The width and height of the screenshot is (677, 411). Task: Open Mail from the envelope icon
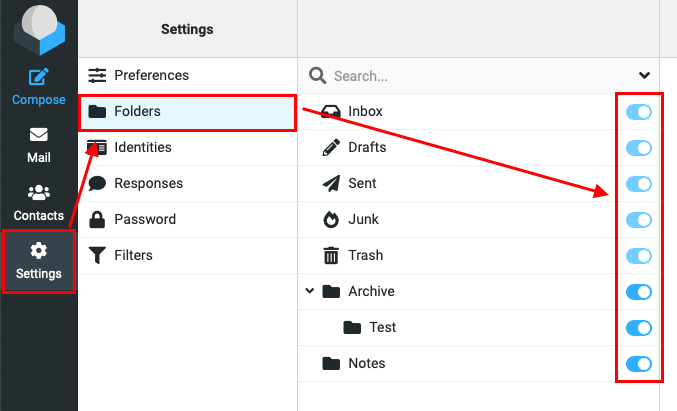pos(38,135)
